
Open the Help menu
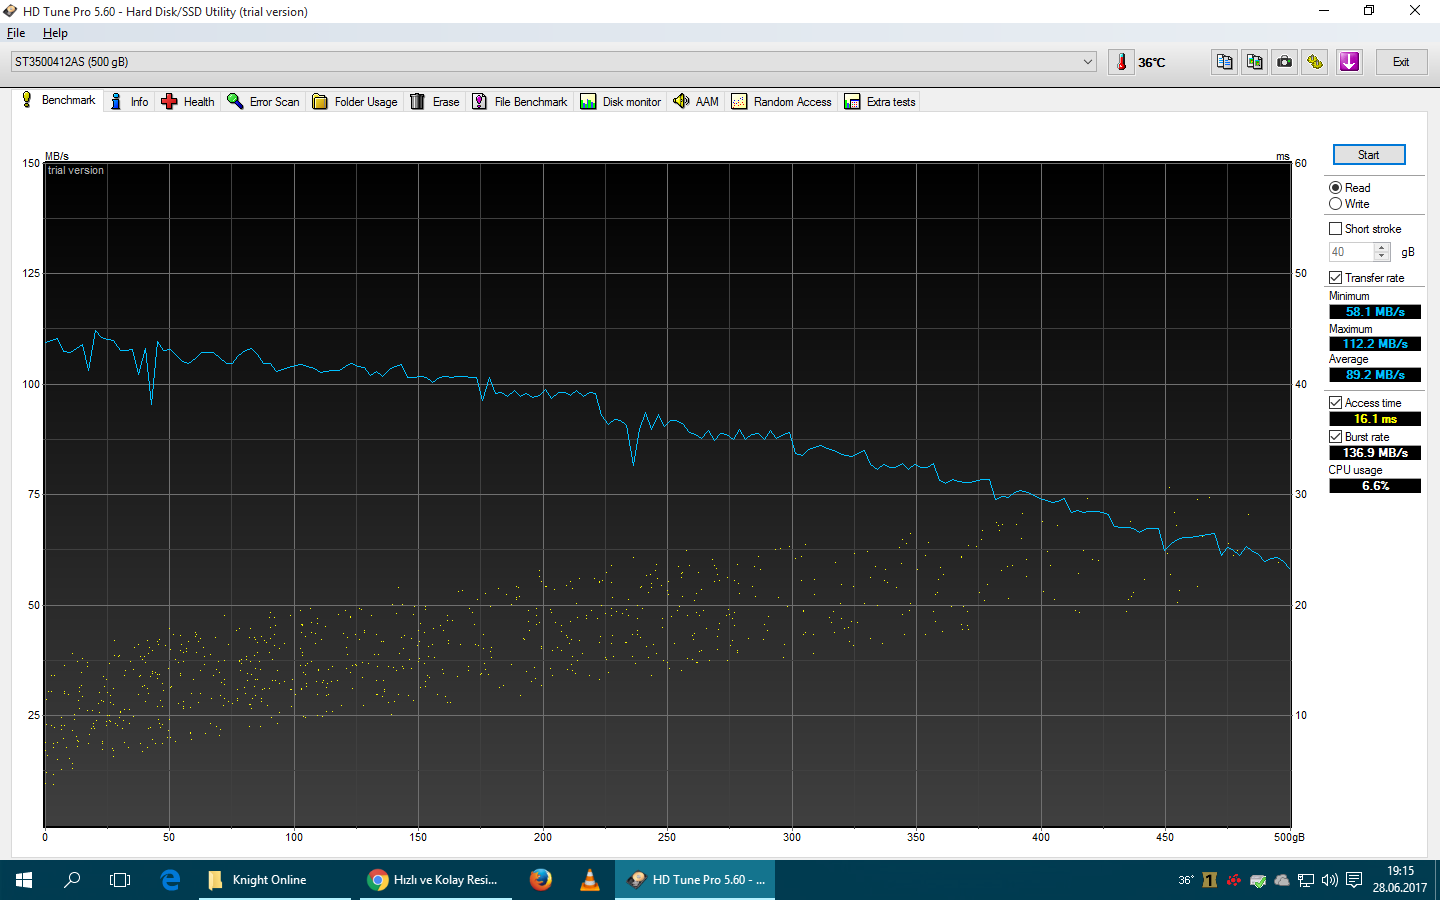coord(55,33)
